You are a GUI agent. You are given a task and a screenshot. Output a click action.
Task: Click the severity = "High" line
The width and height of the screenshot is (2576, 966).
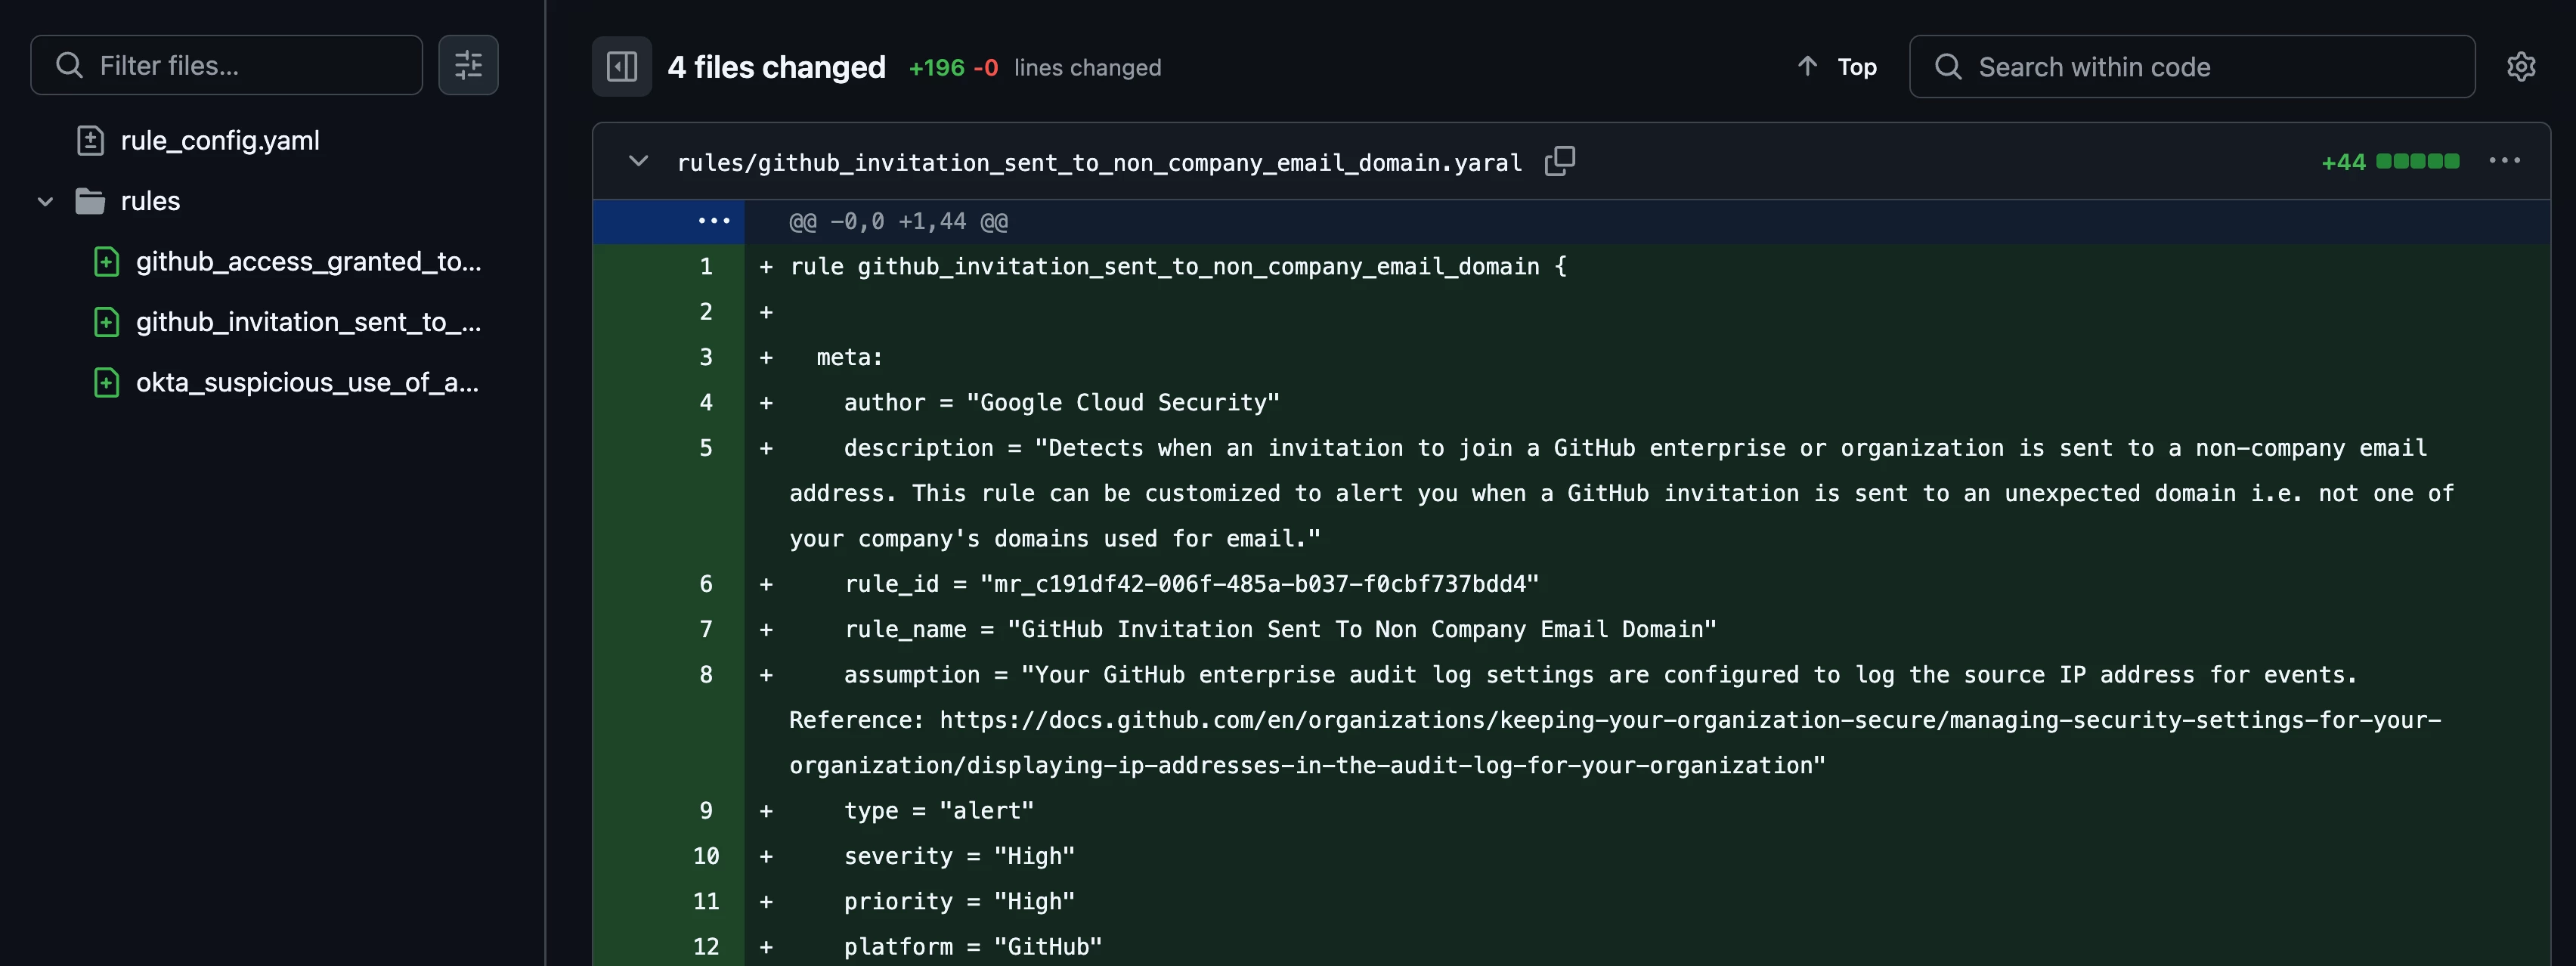[959, 857]
